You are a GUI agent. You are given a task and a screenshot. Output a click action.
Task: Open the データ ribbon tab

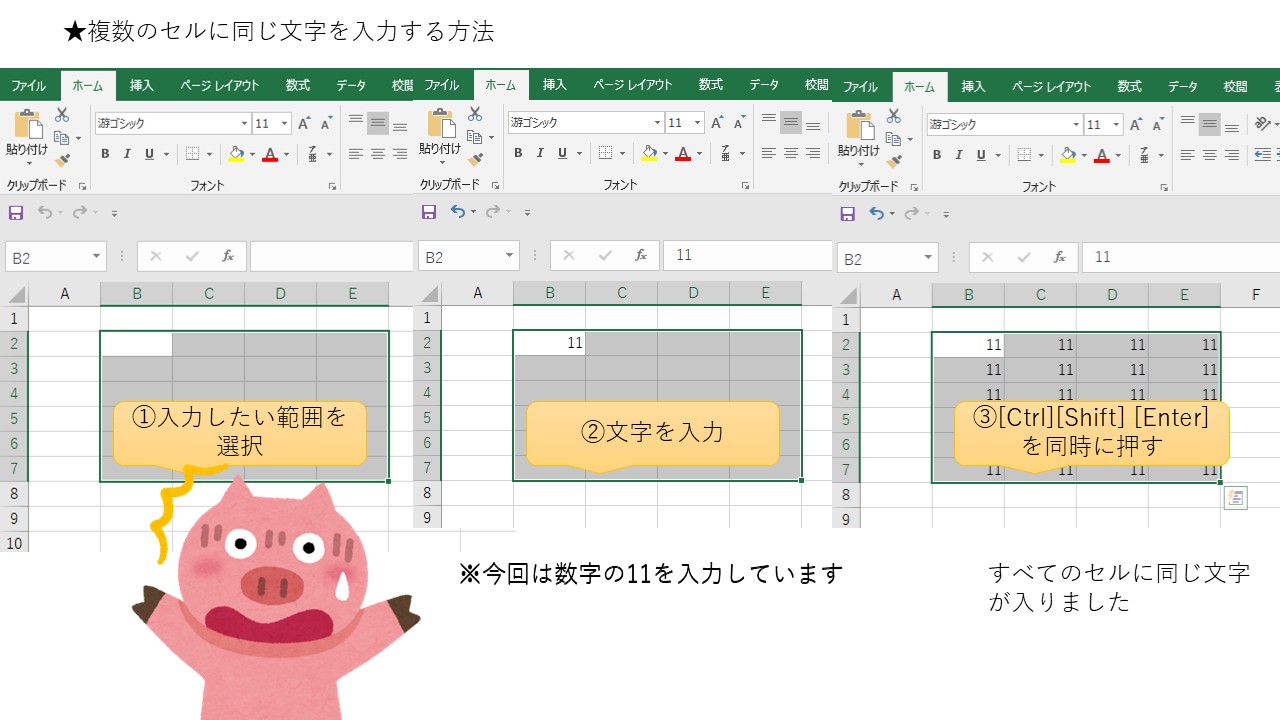point(351,86)
